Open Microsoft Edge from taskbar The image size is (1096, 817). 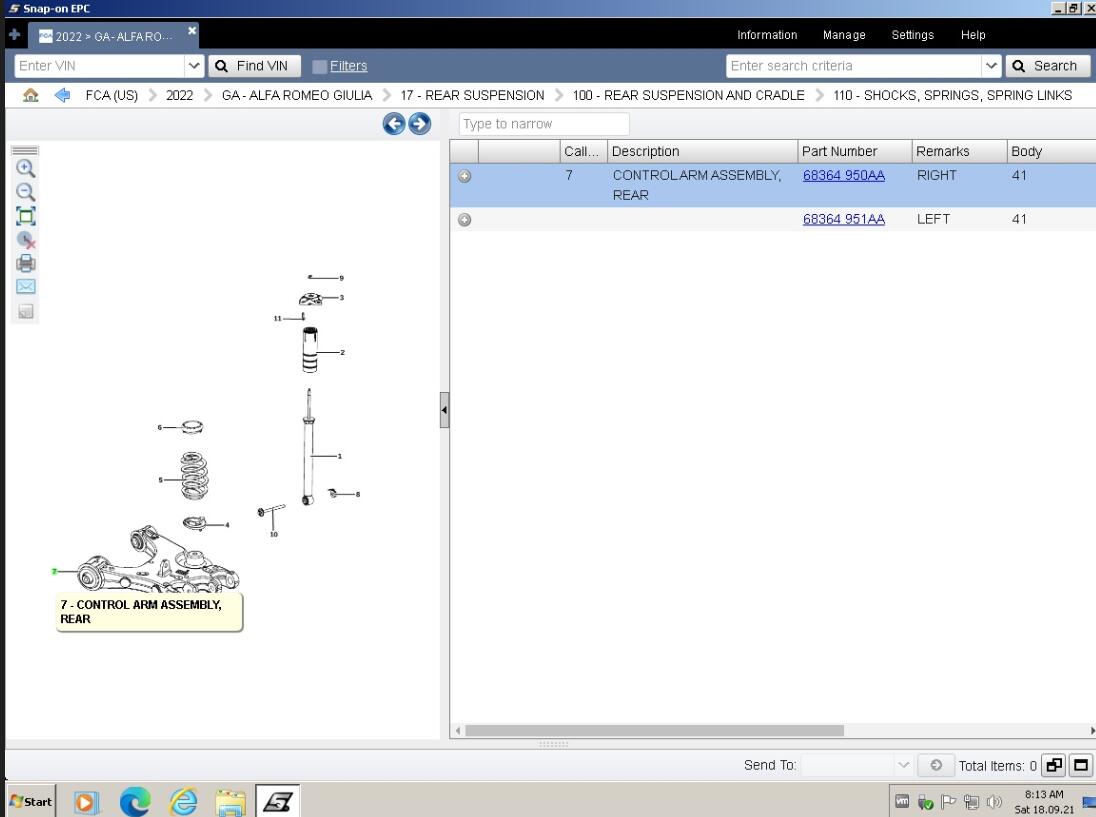point(135,802)
